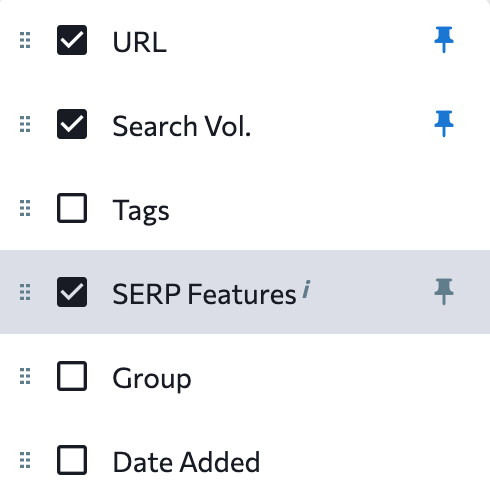Enable the Tags column checkbox
The image size is (490, 500).
pyautogui.click(x=72, y=208)
